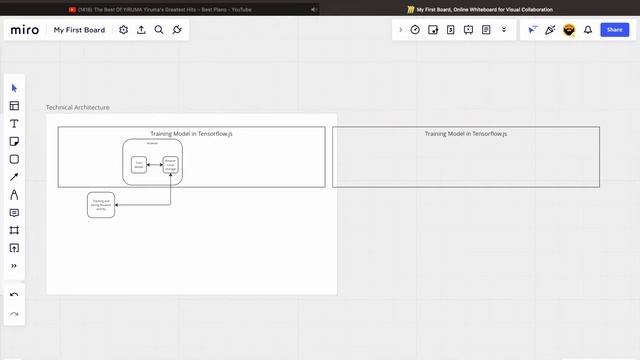Open the Templates tool

click(x=14, y=106)
